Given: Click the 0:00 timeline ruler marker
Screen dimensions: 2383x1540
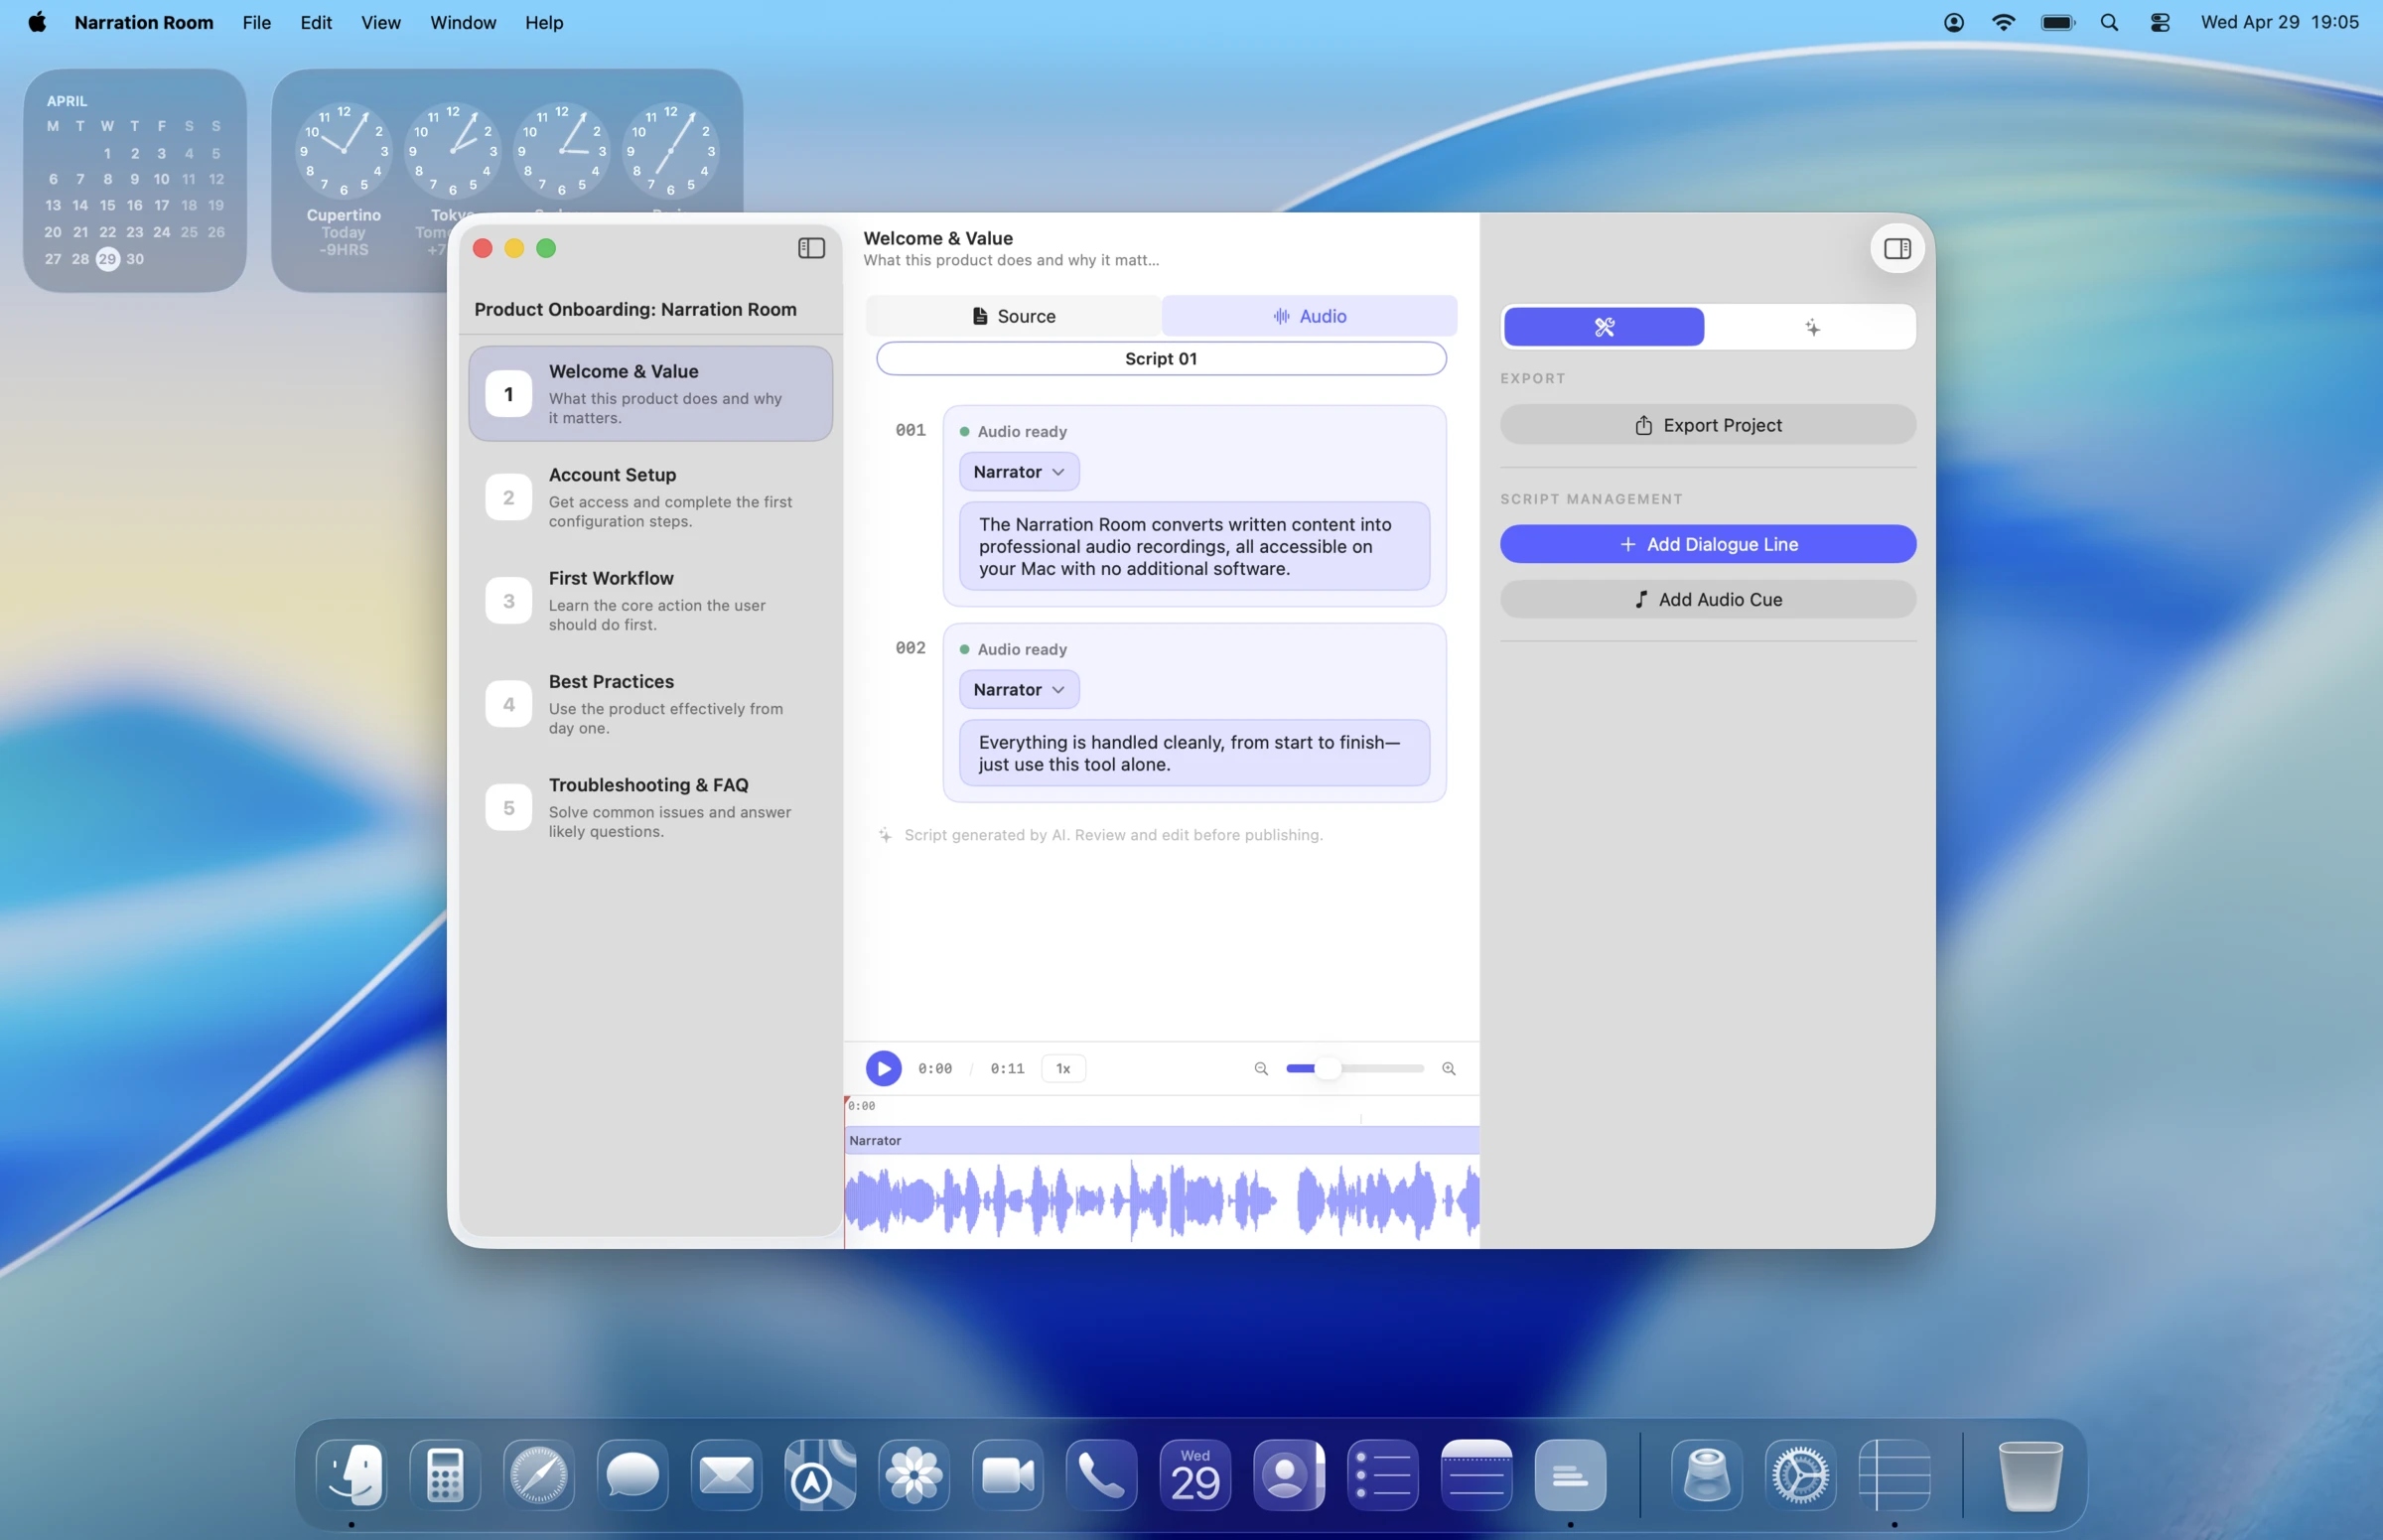Looking at the screenshot, I should click(x=861, y=1106).
